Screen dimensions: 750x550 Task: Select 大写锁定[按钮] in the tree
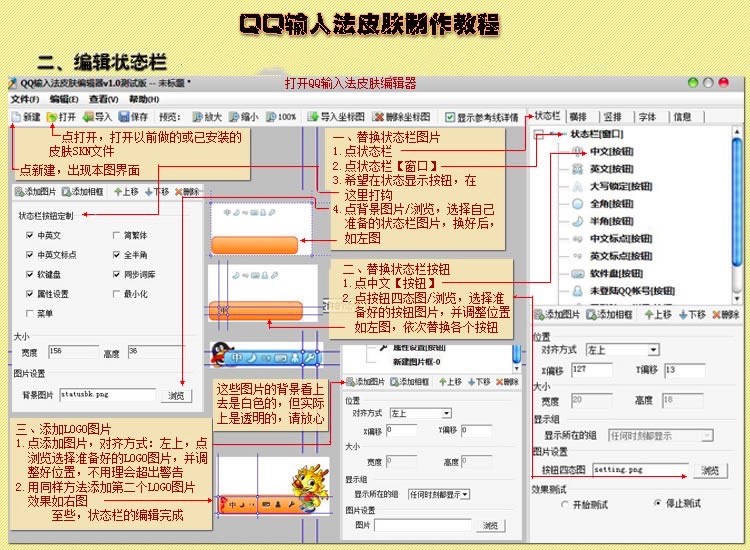[621, 186]
